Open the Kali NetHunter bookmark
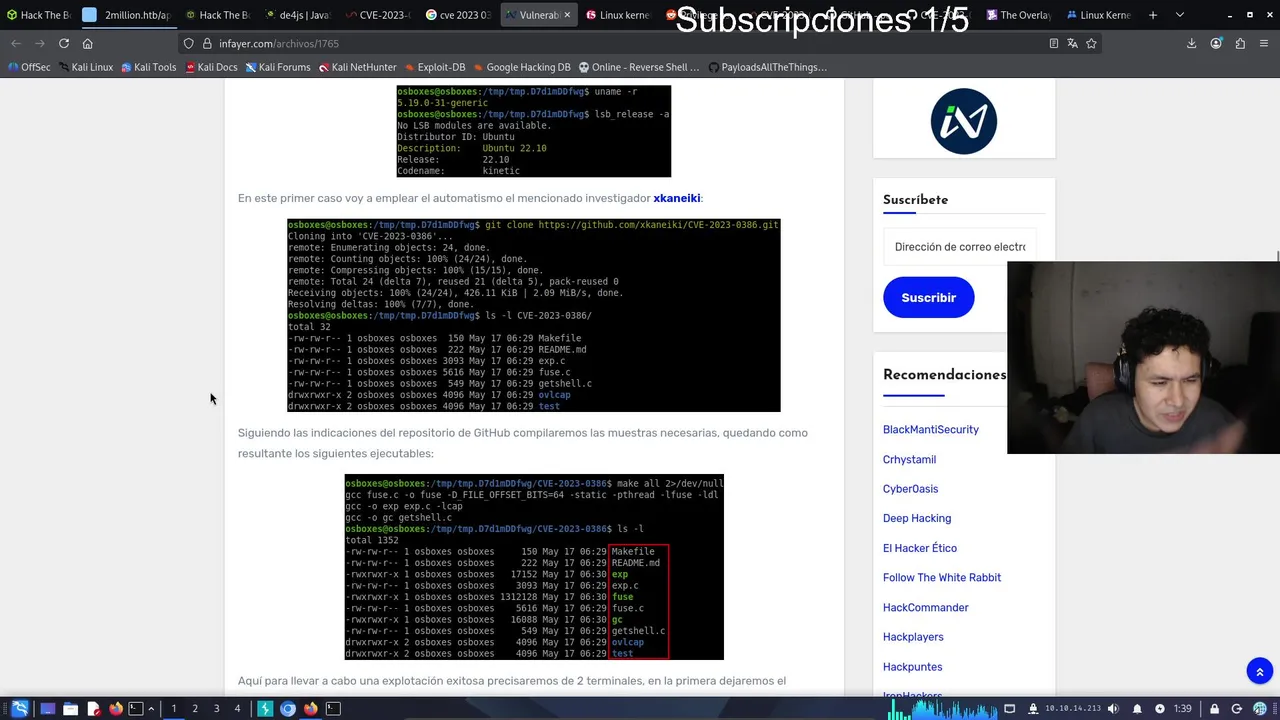The height and width of the screenshot is (720, 1280). 358,67
